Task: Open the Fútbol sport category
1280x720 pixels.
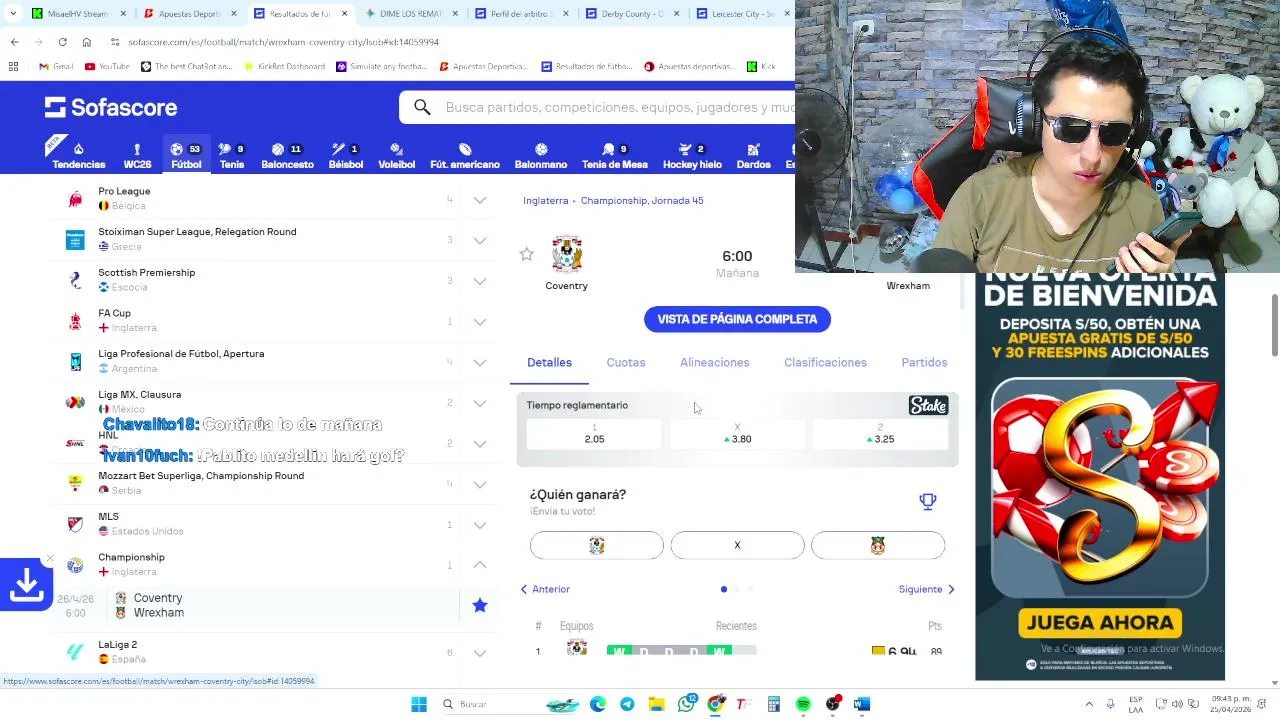Action: [x=186, y=155]
